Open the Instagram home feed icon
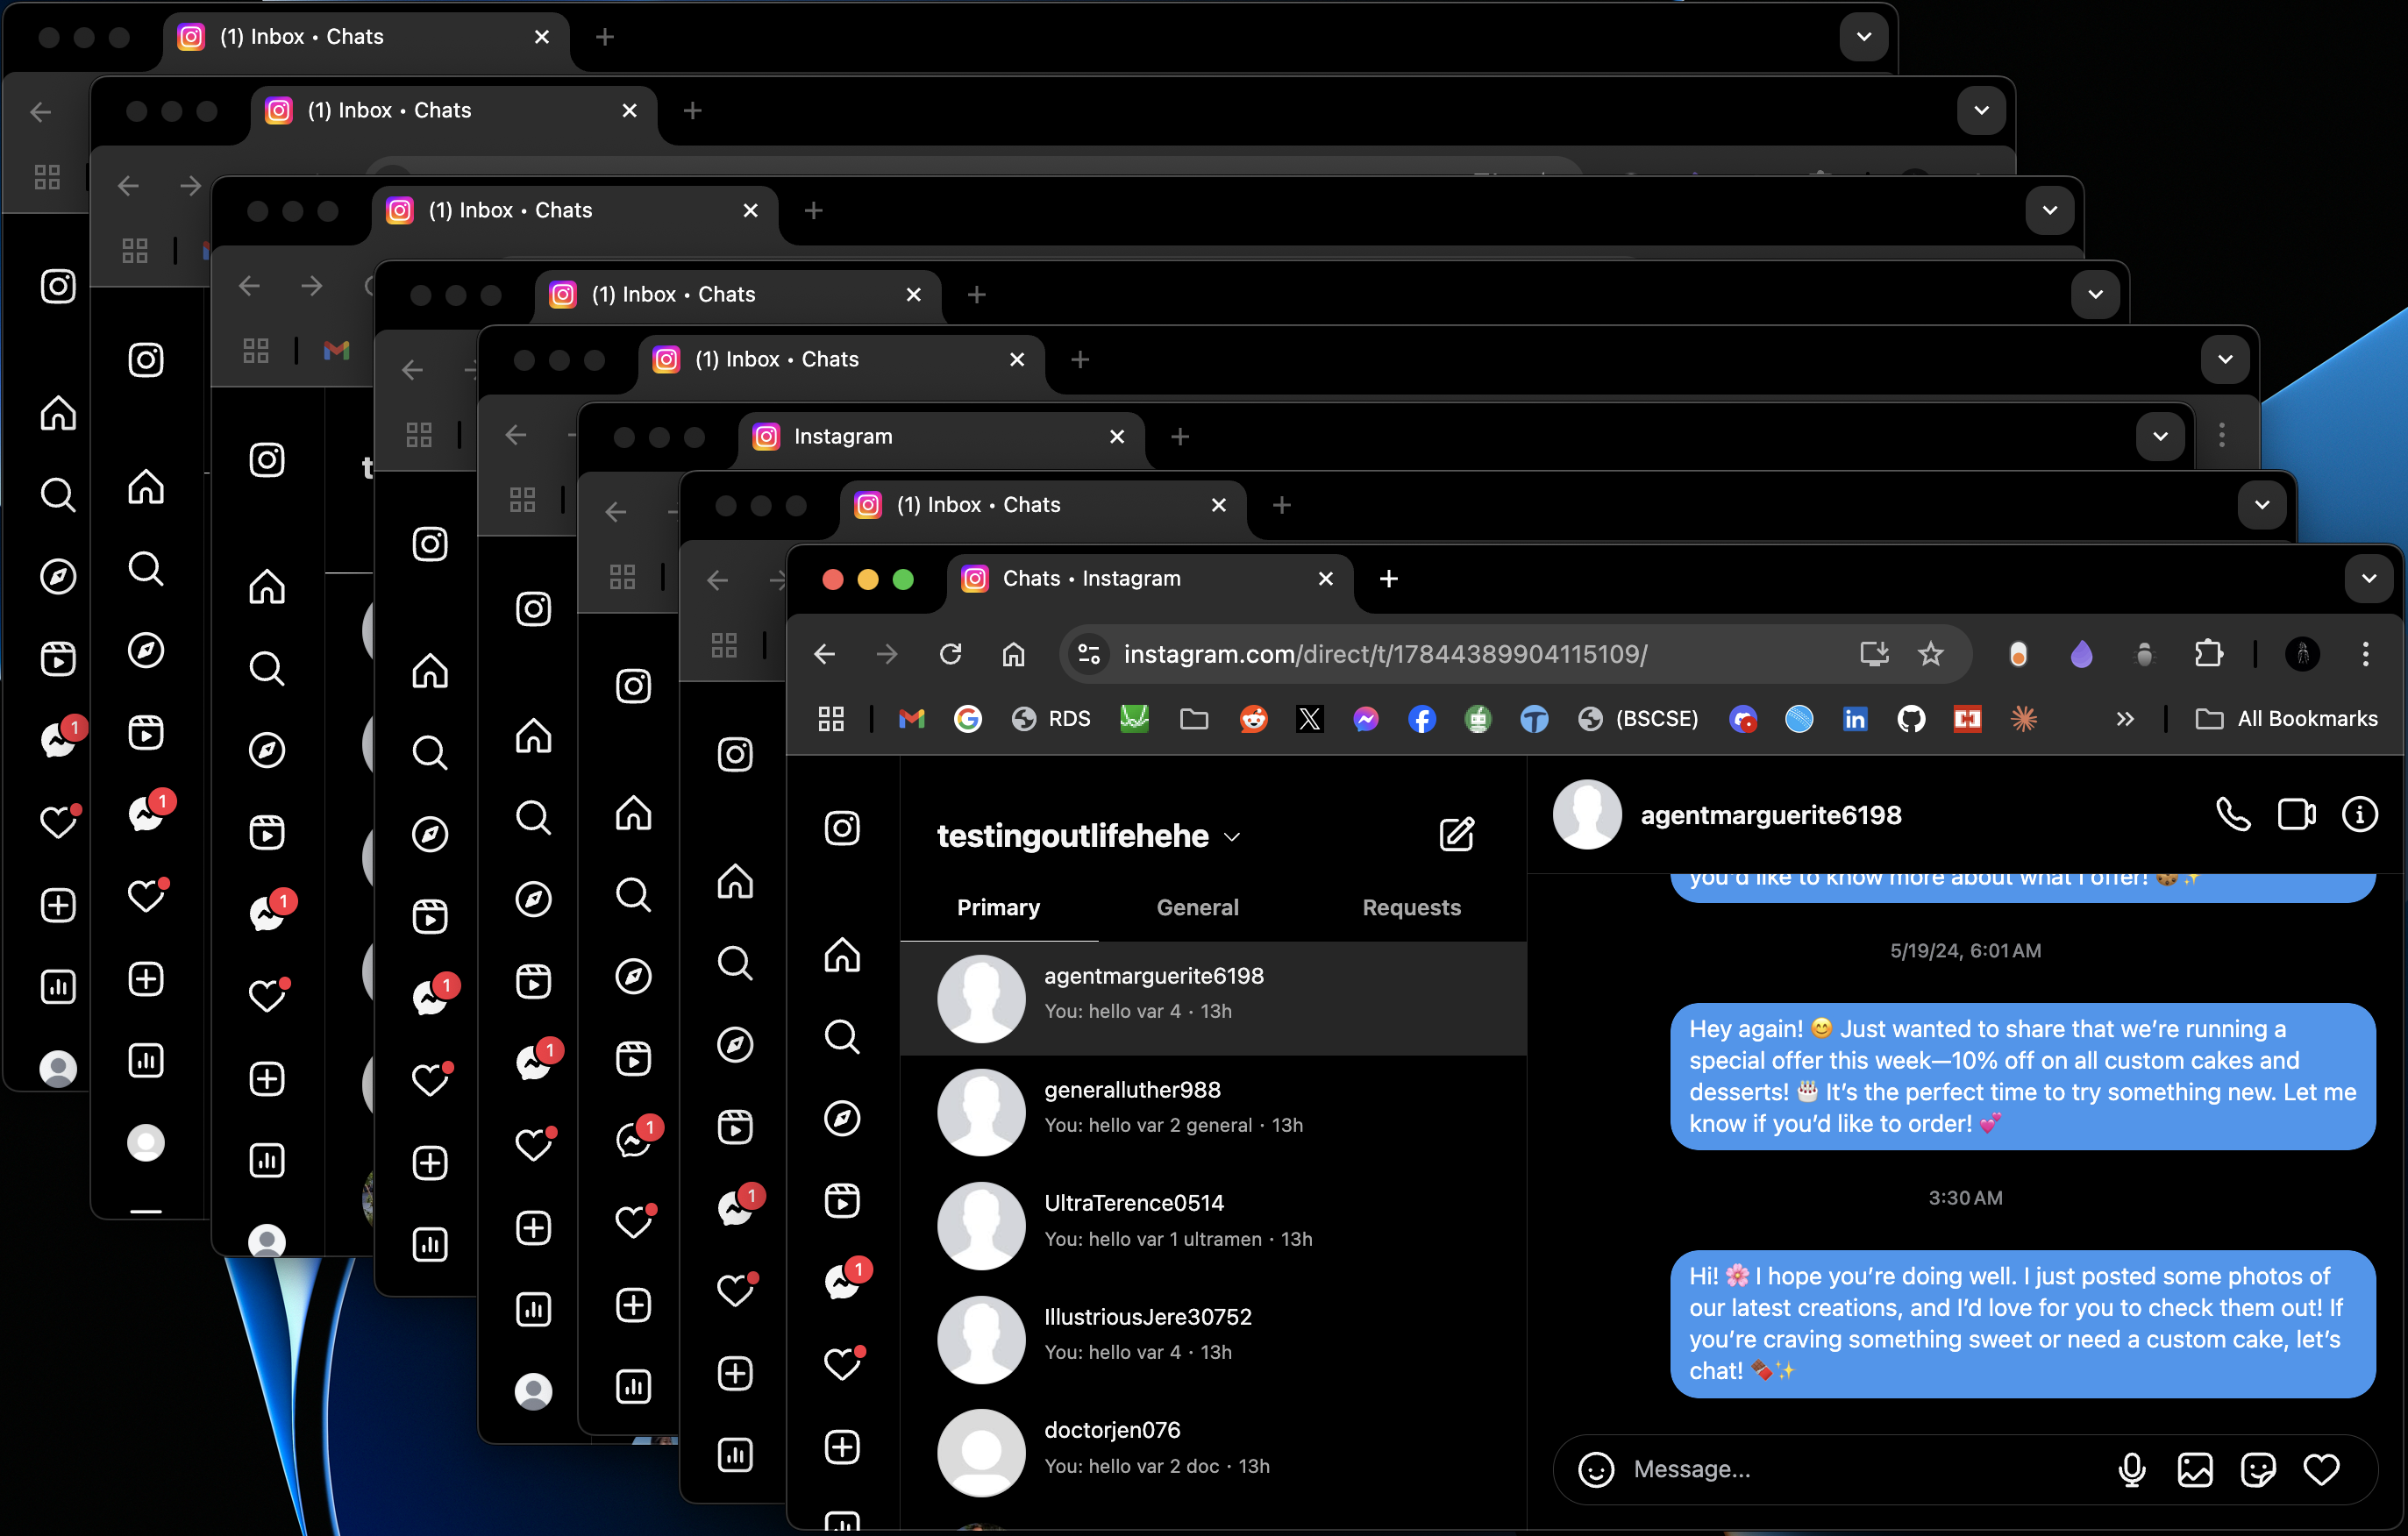The image size is (2408, 1536). pyautogui.click(x=843, y=956)
